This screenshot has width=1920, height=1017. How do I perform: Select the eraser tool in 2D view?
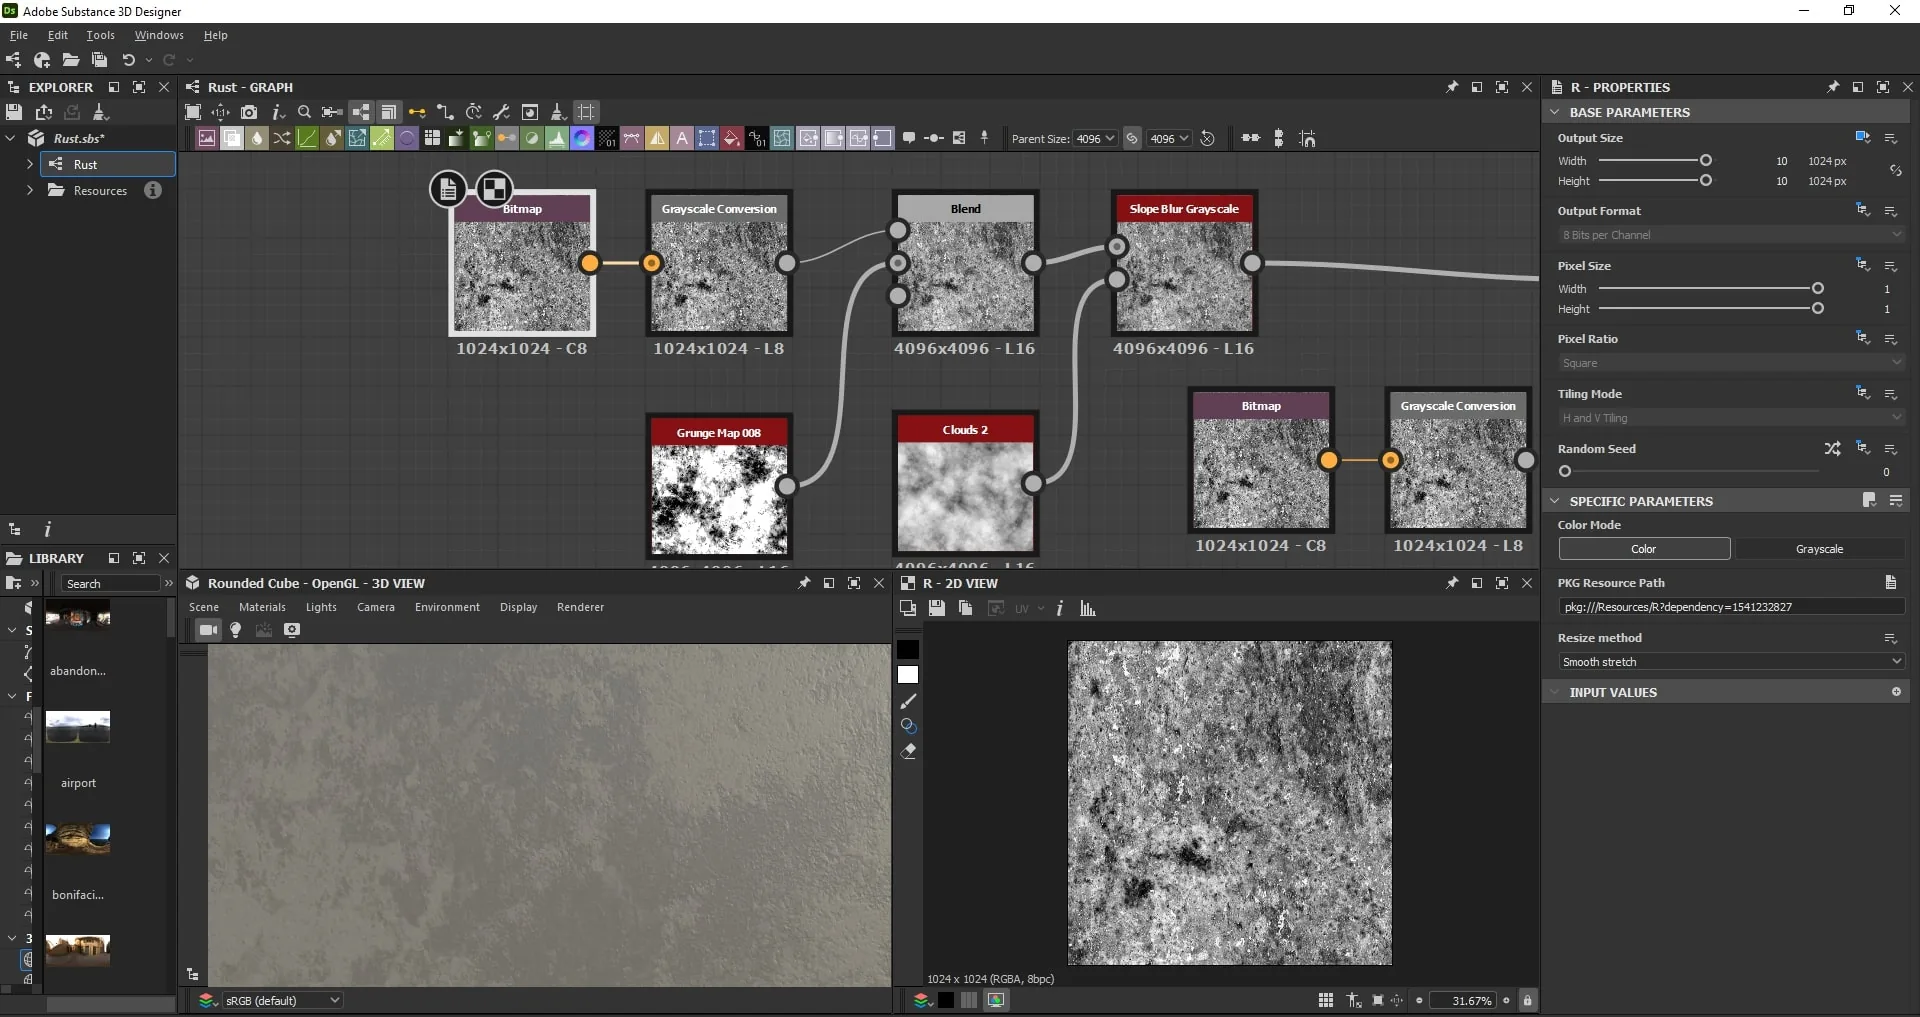908,751
